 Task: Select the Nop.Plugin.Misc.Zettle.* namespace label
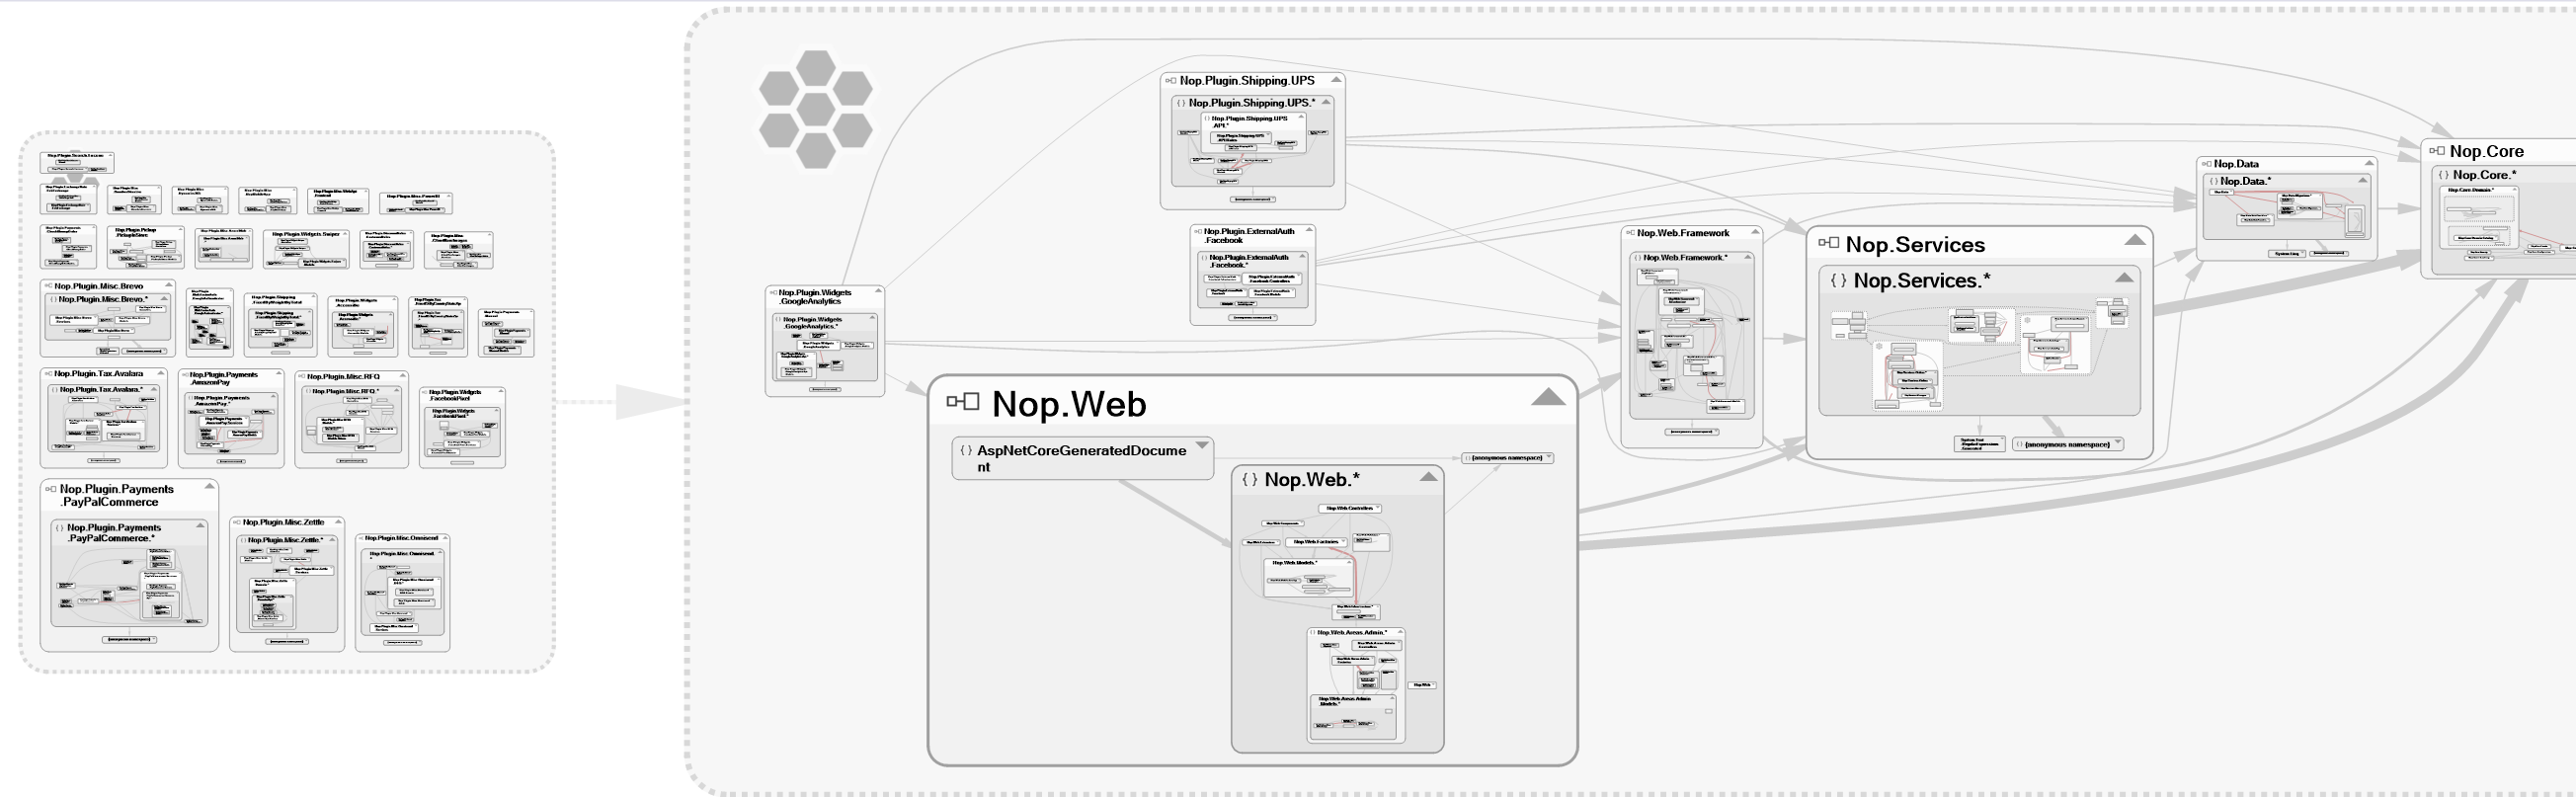pyautogui.click(x=285, y=540)
